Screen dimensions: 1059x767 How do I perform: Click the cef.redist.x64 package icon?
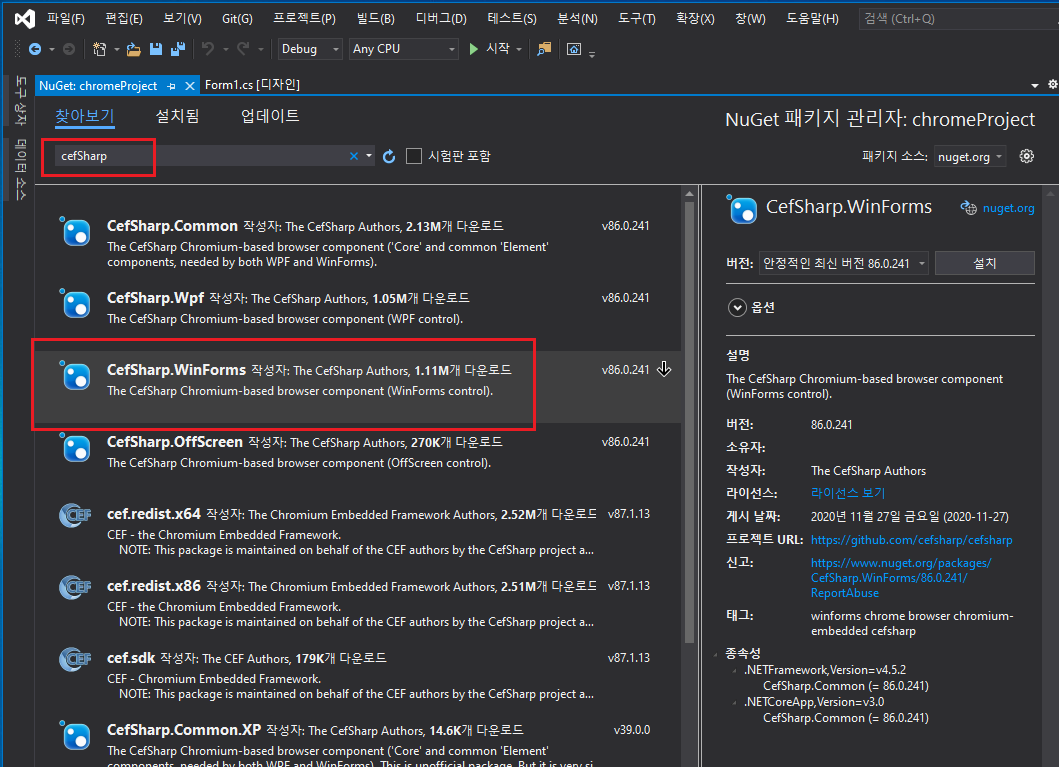pyautogui.click(x=75, y=515)
